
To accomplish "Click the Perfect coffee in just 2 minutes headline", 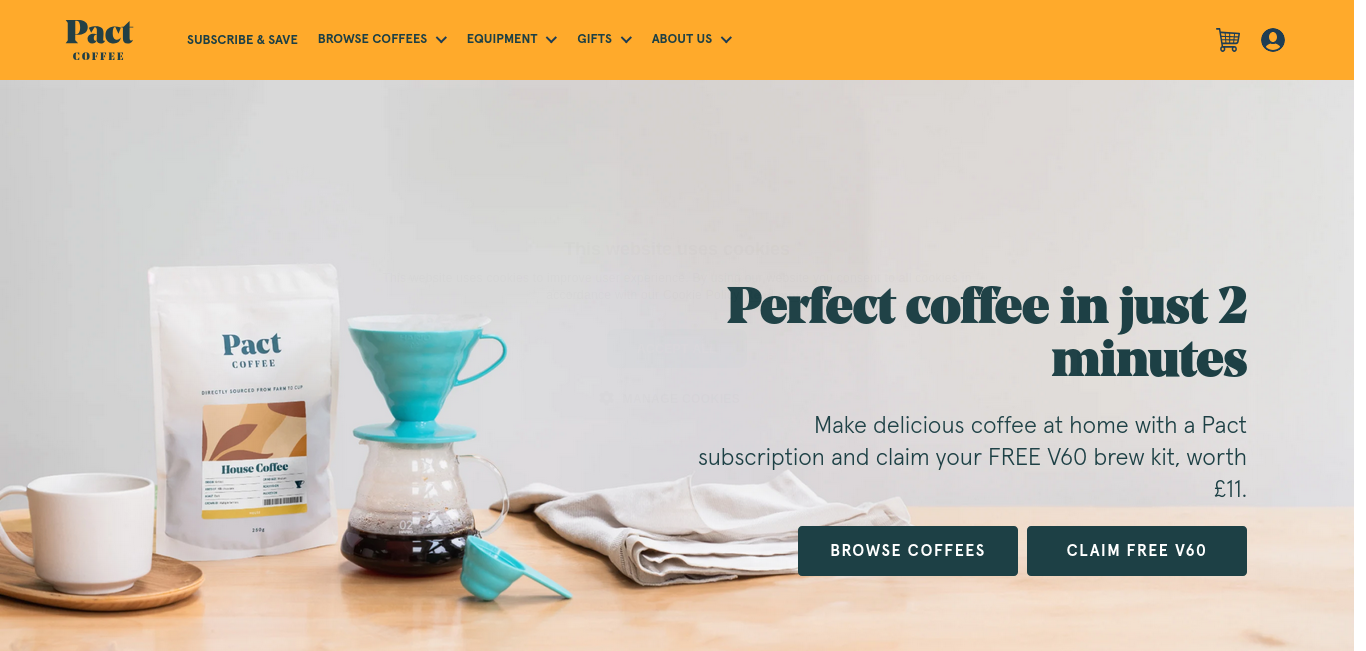I will point(987,331).
